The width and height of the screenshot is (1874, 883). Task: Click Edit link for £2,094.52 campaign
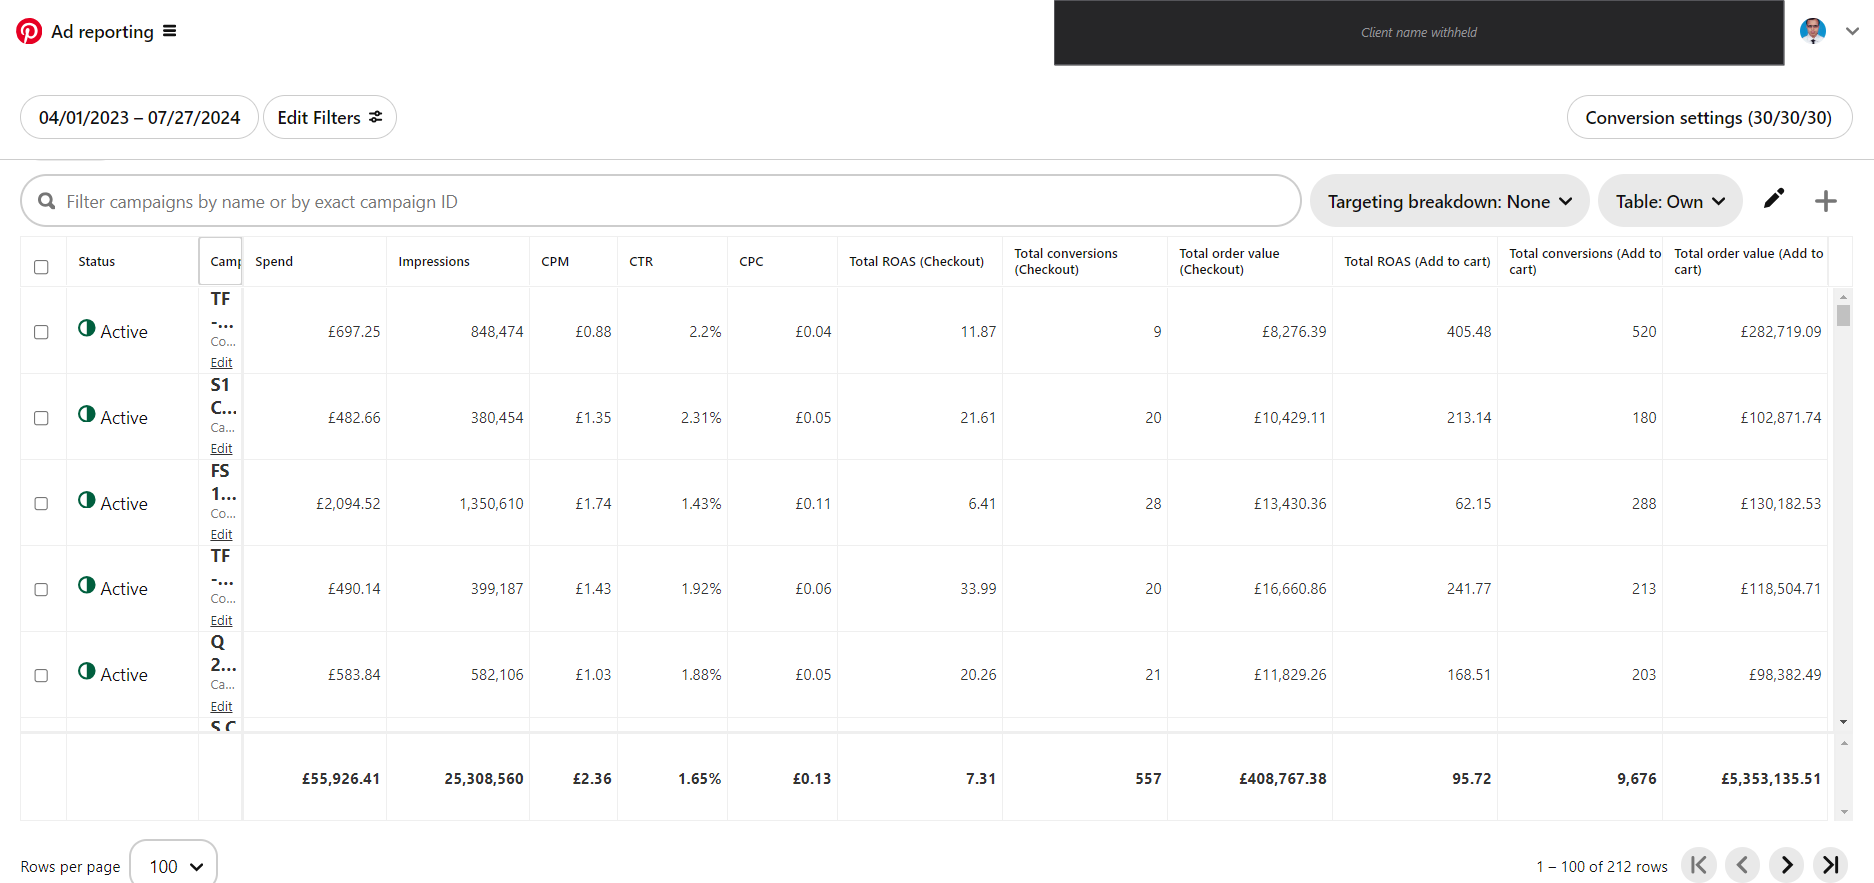point(221,534)
